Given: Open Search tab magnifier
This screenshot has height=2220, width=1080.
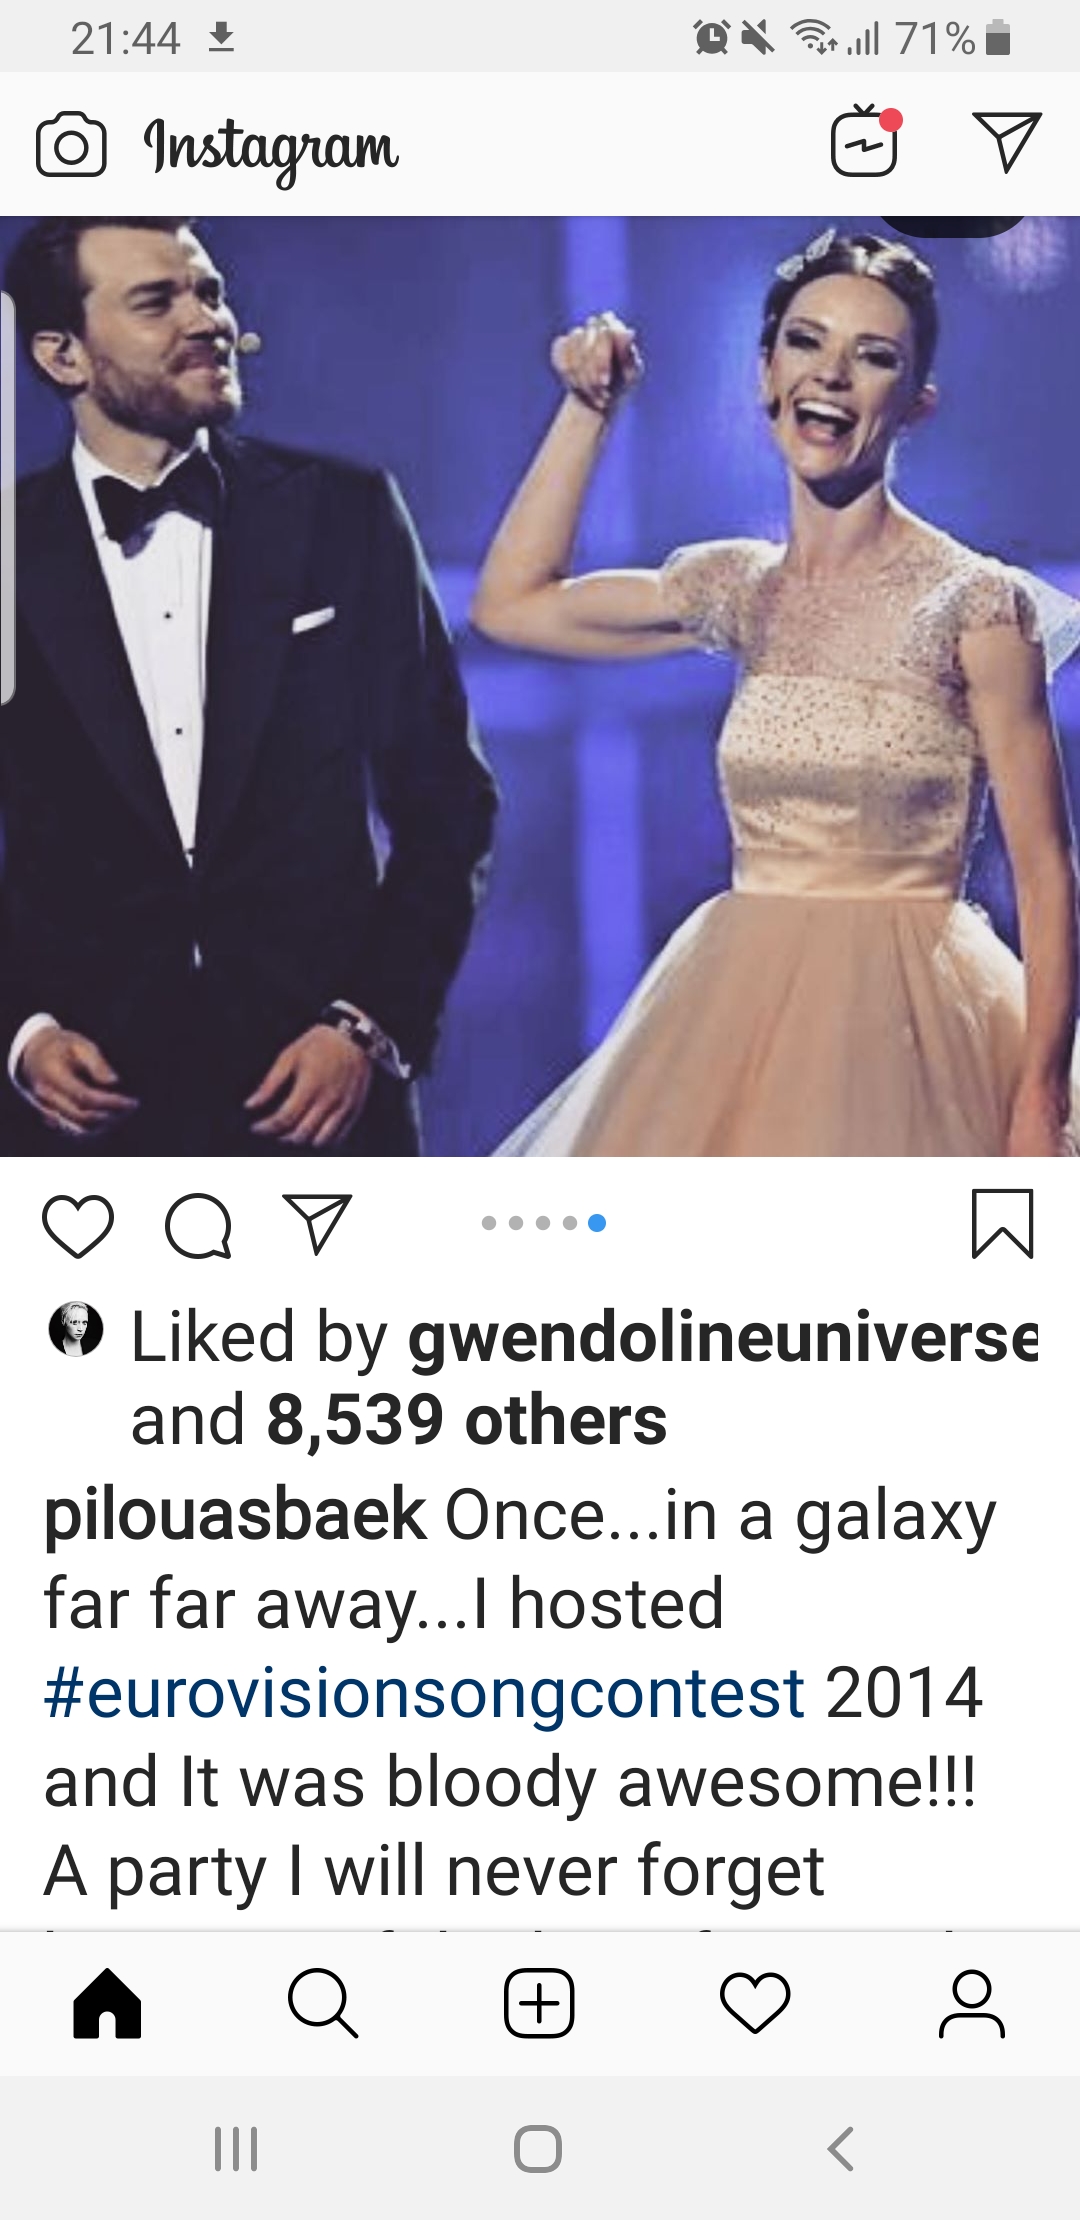Looking at the screenshot, I should point(322,2003).
